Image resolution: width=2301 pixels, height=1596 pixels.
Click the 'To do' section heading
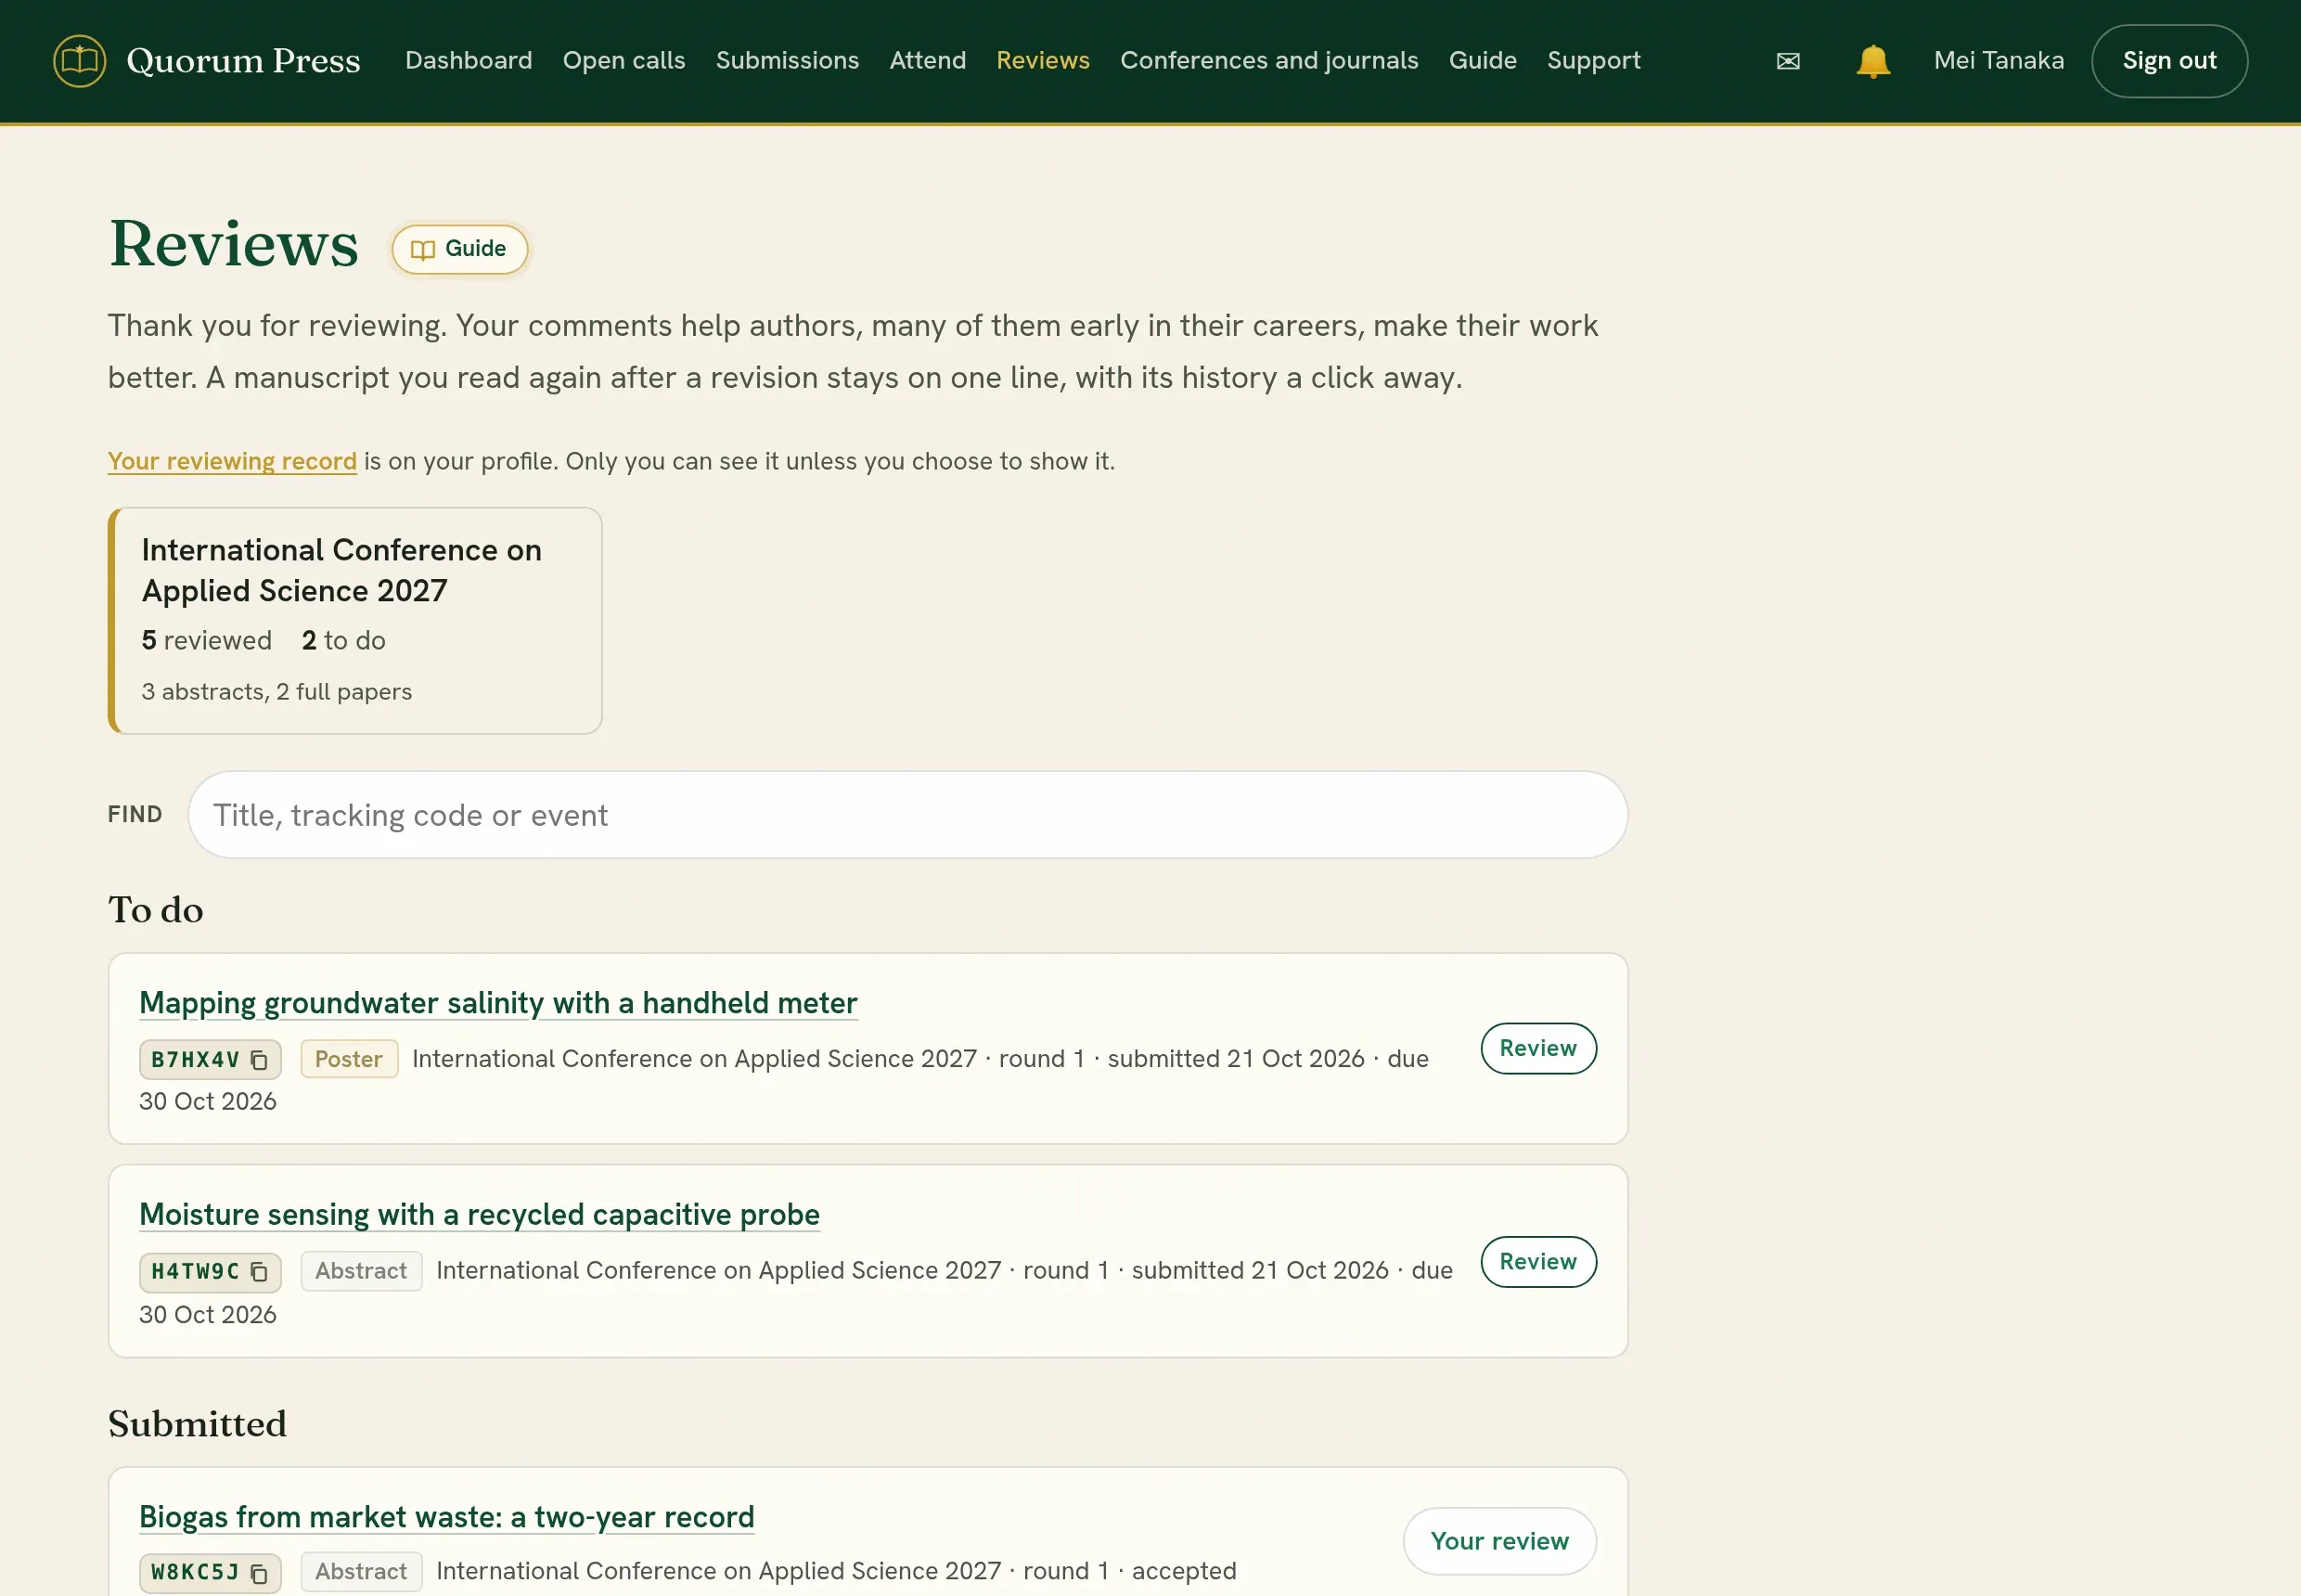point(155,910)
